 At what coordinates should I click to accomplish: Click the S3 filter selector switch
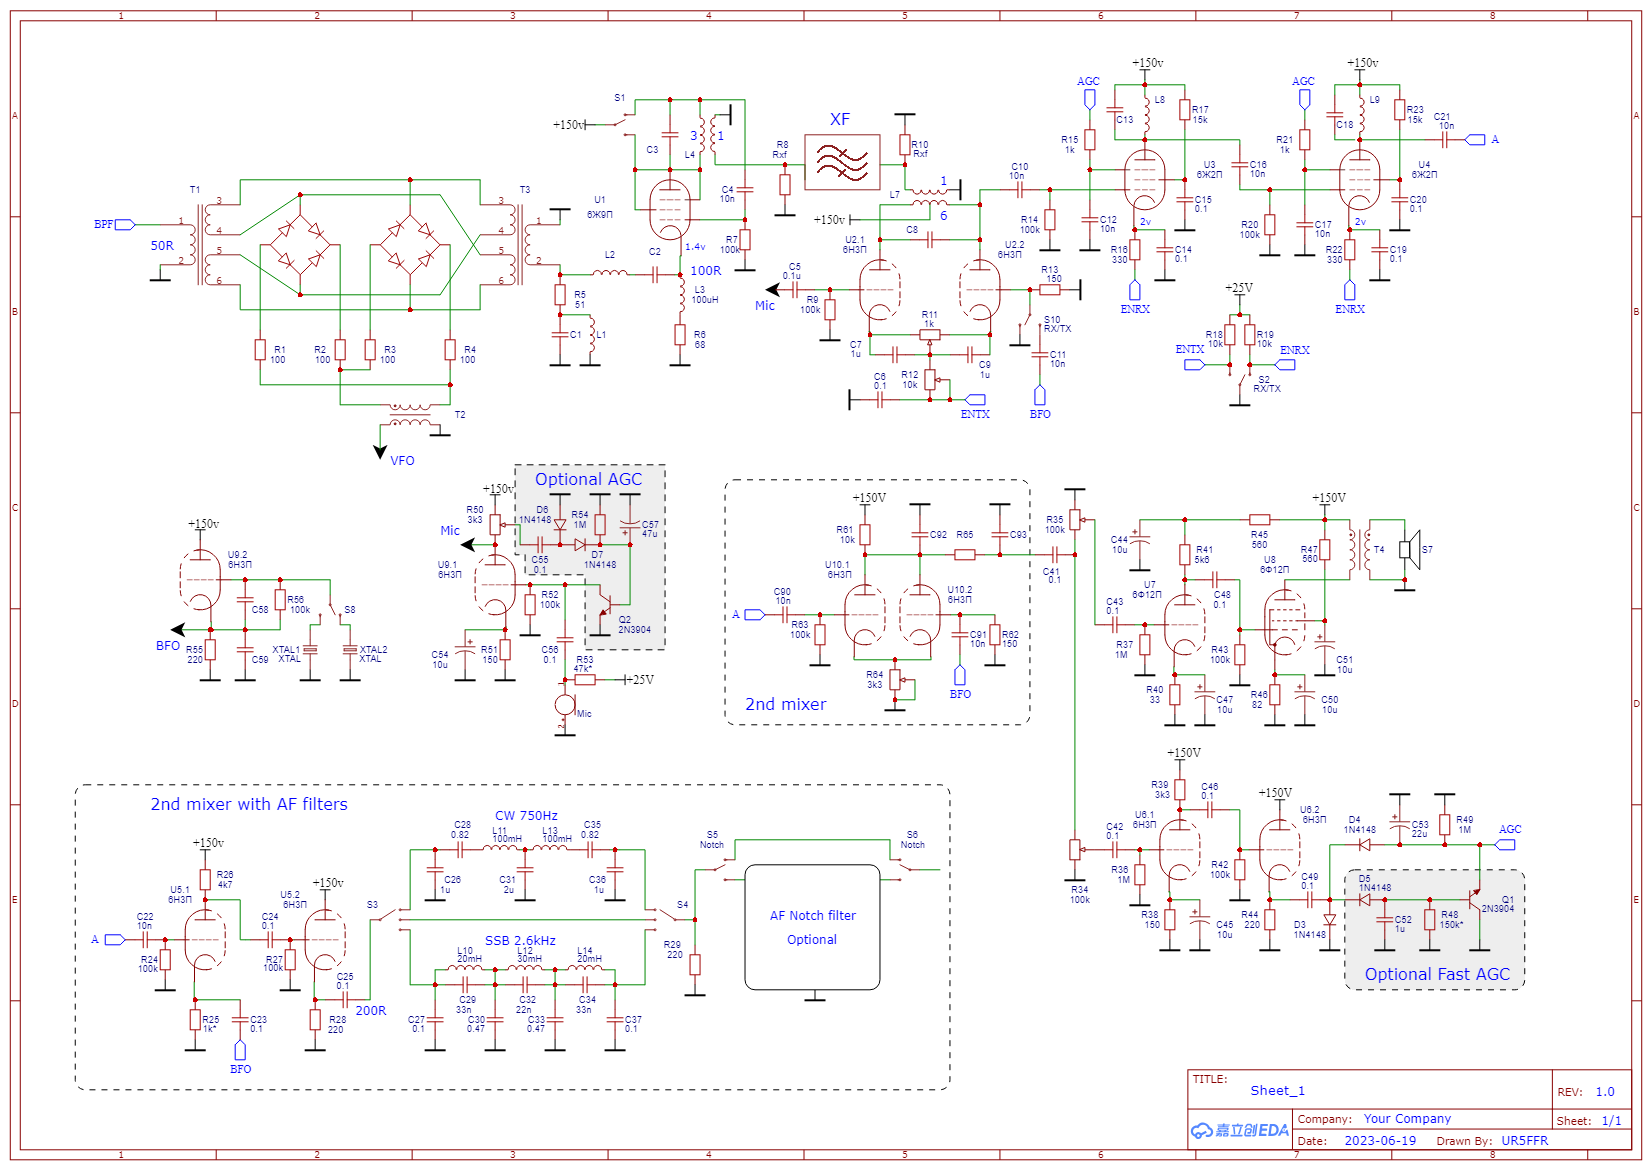point(385,915)
